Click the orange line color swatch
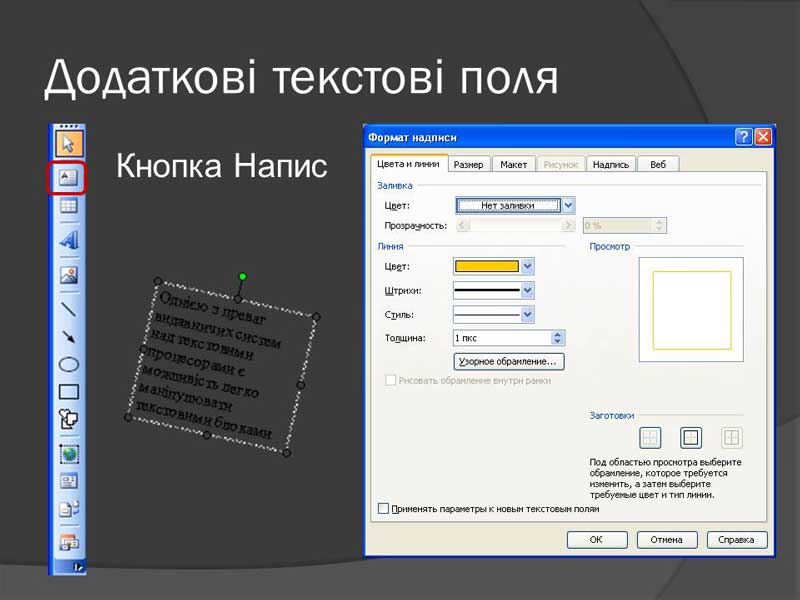 (487, 266)
